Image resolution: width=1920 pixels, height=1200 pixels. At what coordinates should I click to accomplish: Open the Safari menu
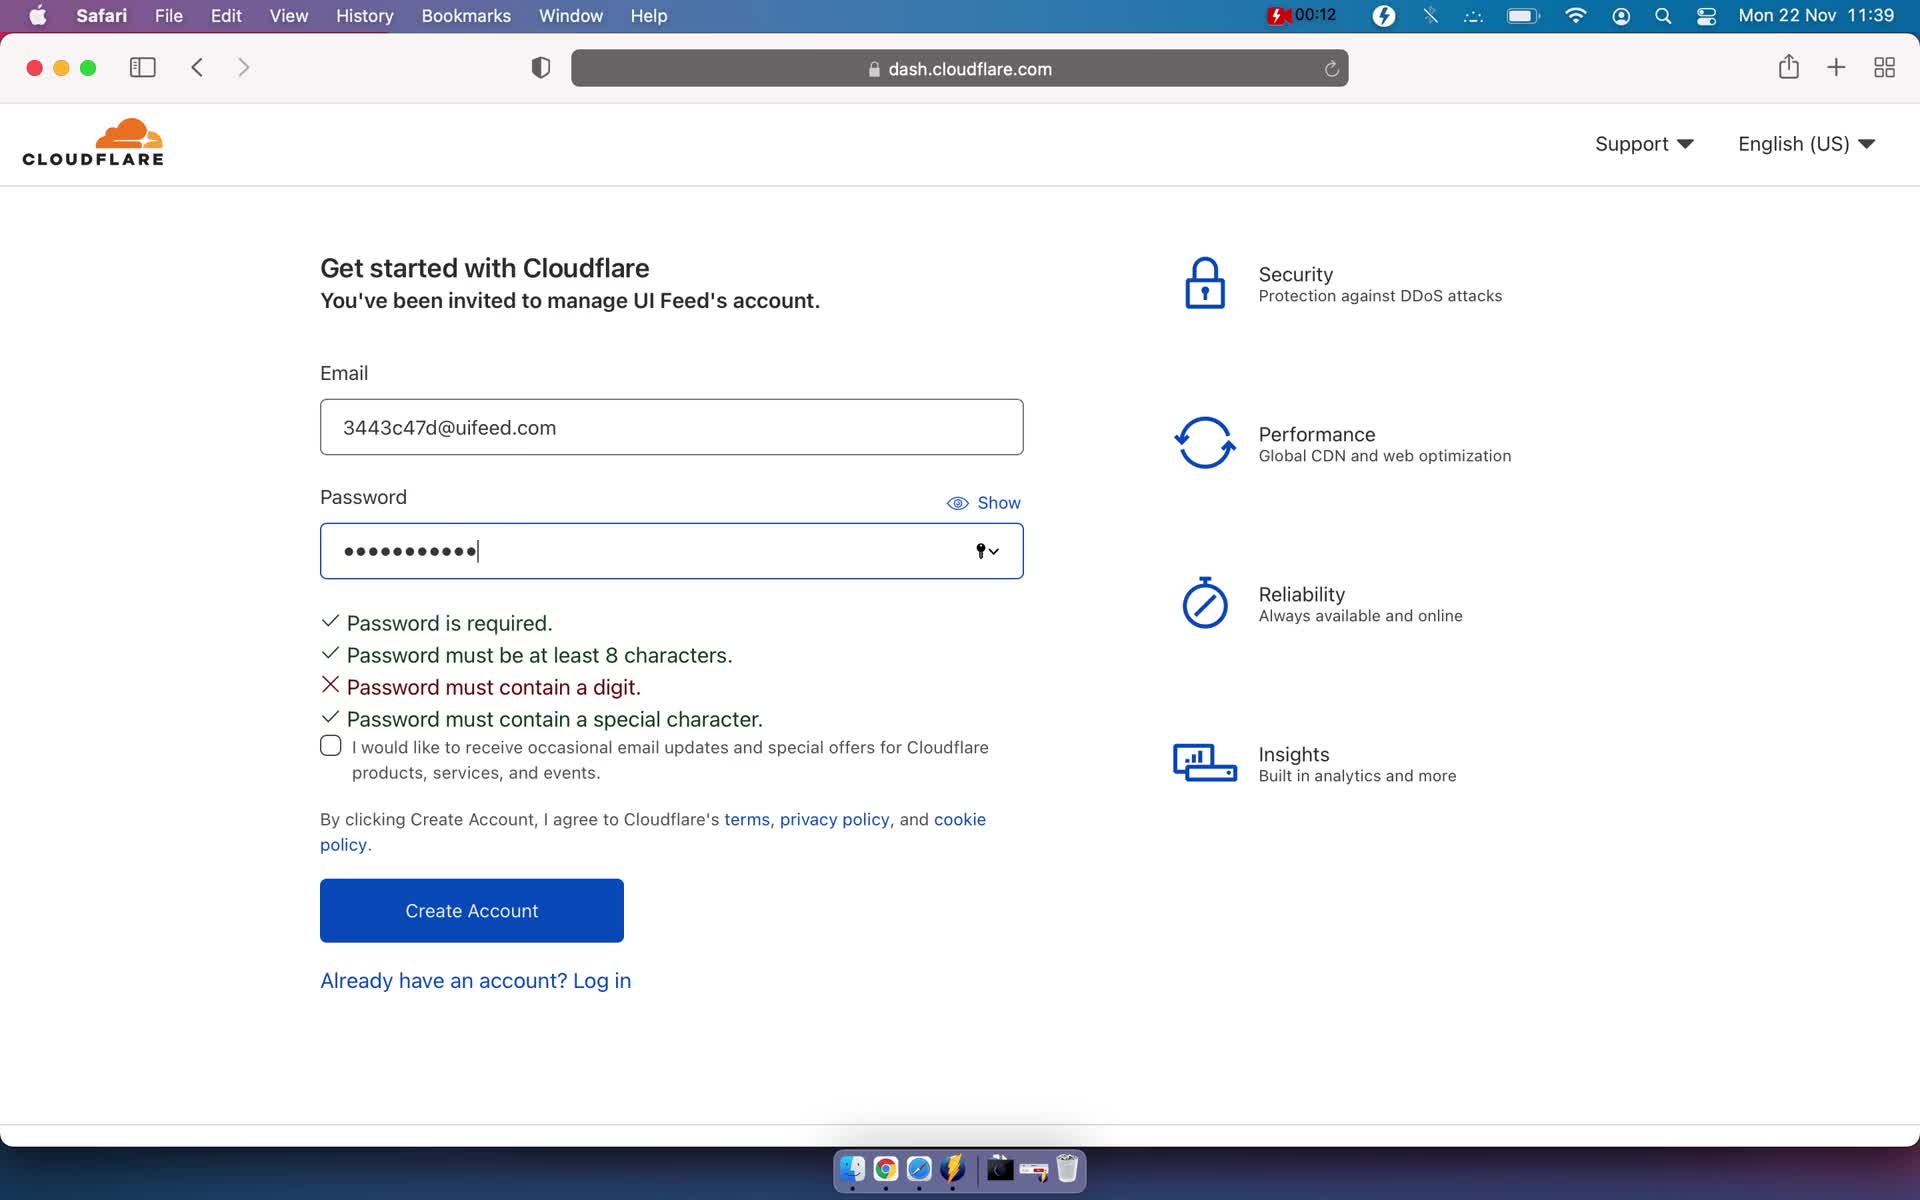[102, 16]
